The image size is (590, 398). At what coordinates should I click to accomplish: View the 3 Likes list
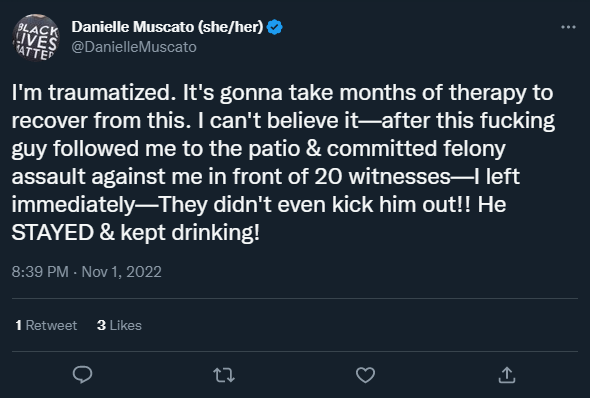pyautogui.click(x=119, y=325)
